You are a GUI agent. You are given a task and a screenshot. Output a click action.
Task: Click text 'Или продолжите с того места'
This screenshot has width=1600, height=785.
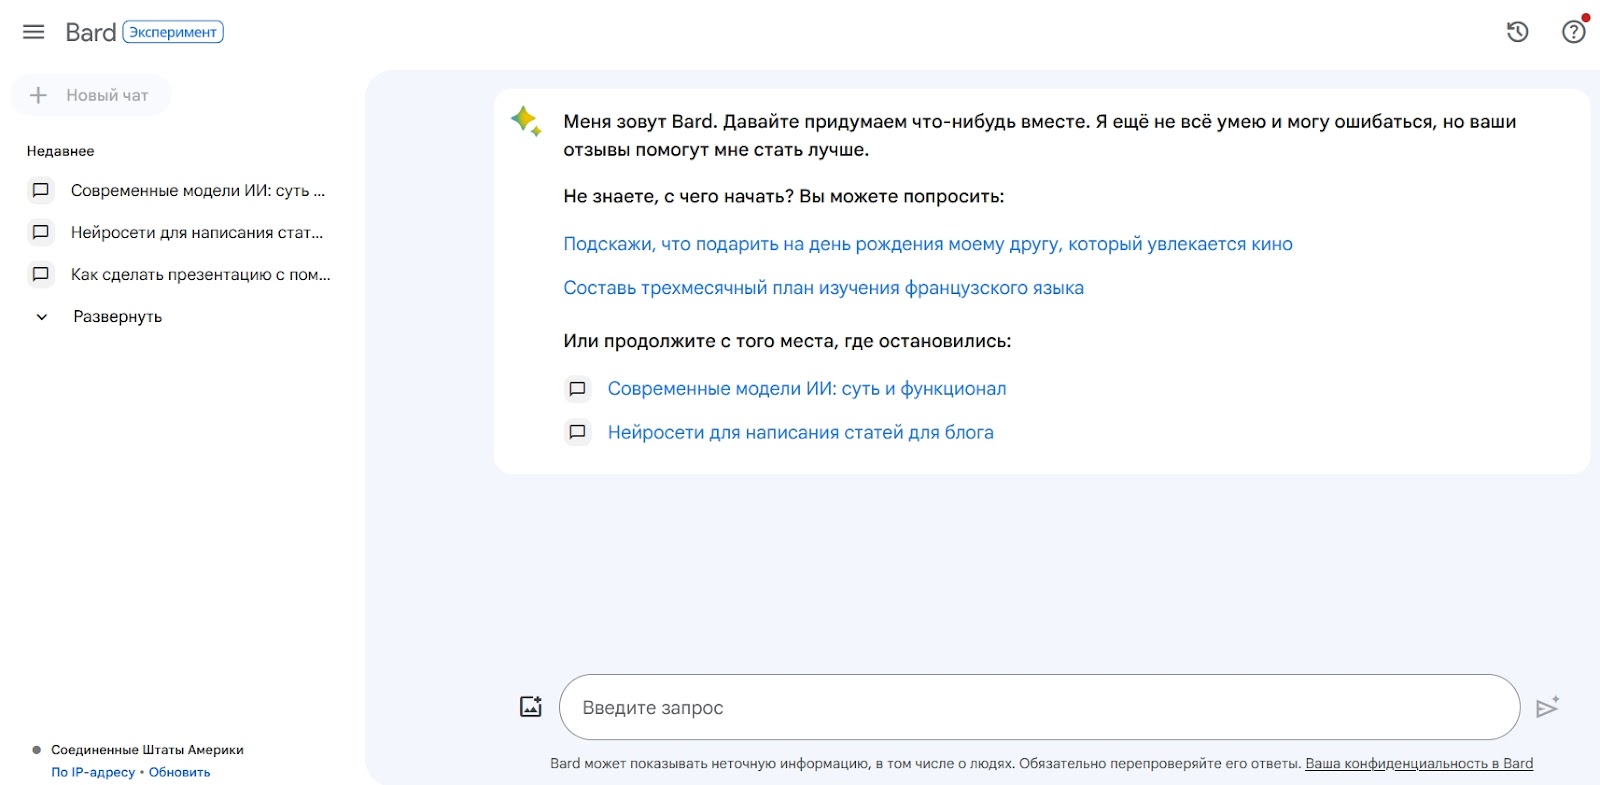701,341
